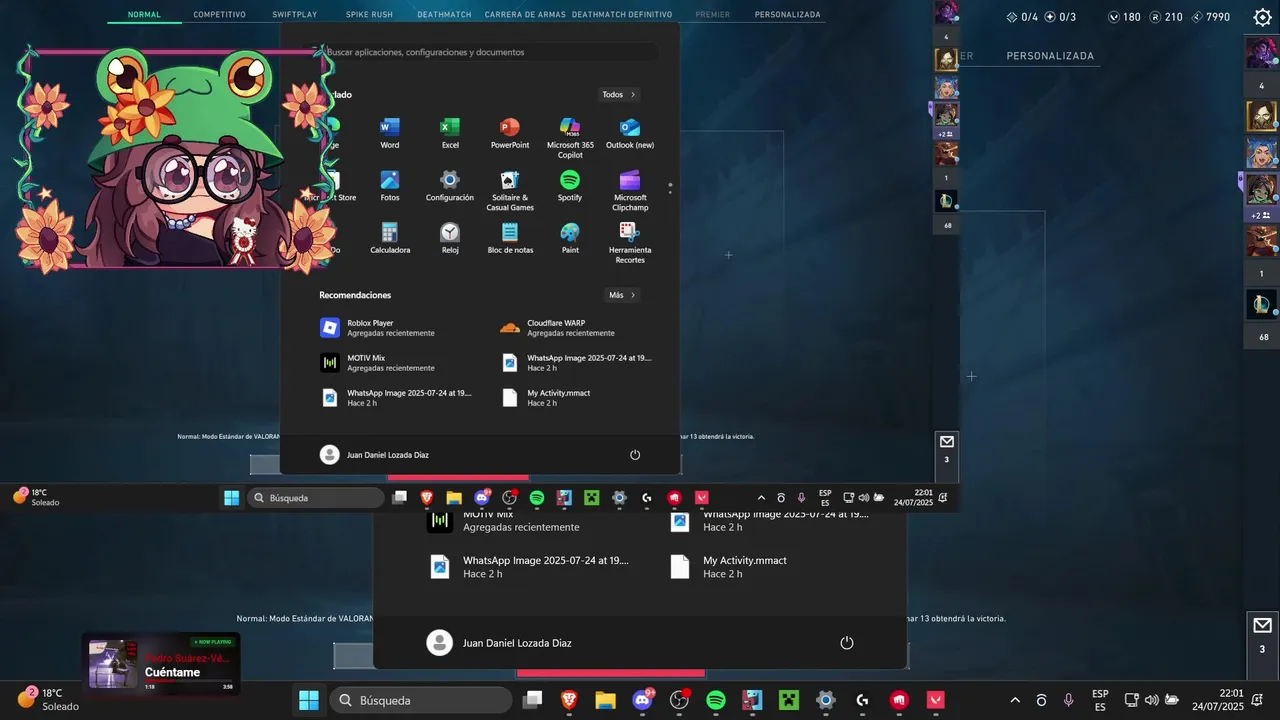Open Microsoft Clipchamp

630,190
